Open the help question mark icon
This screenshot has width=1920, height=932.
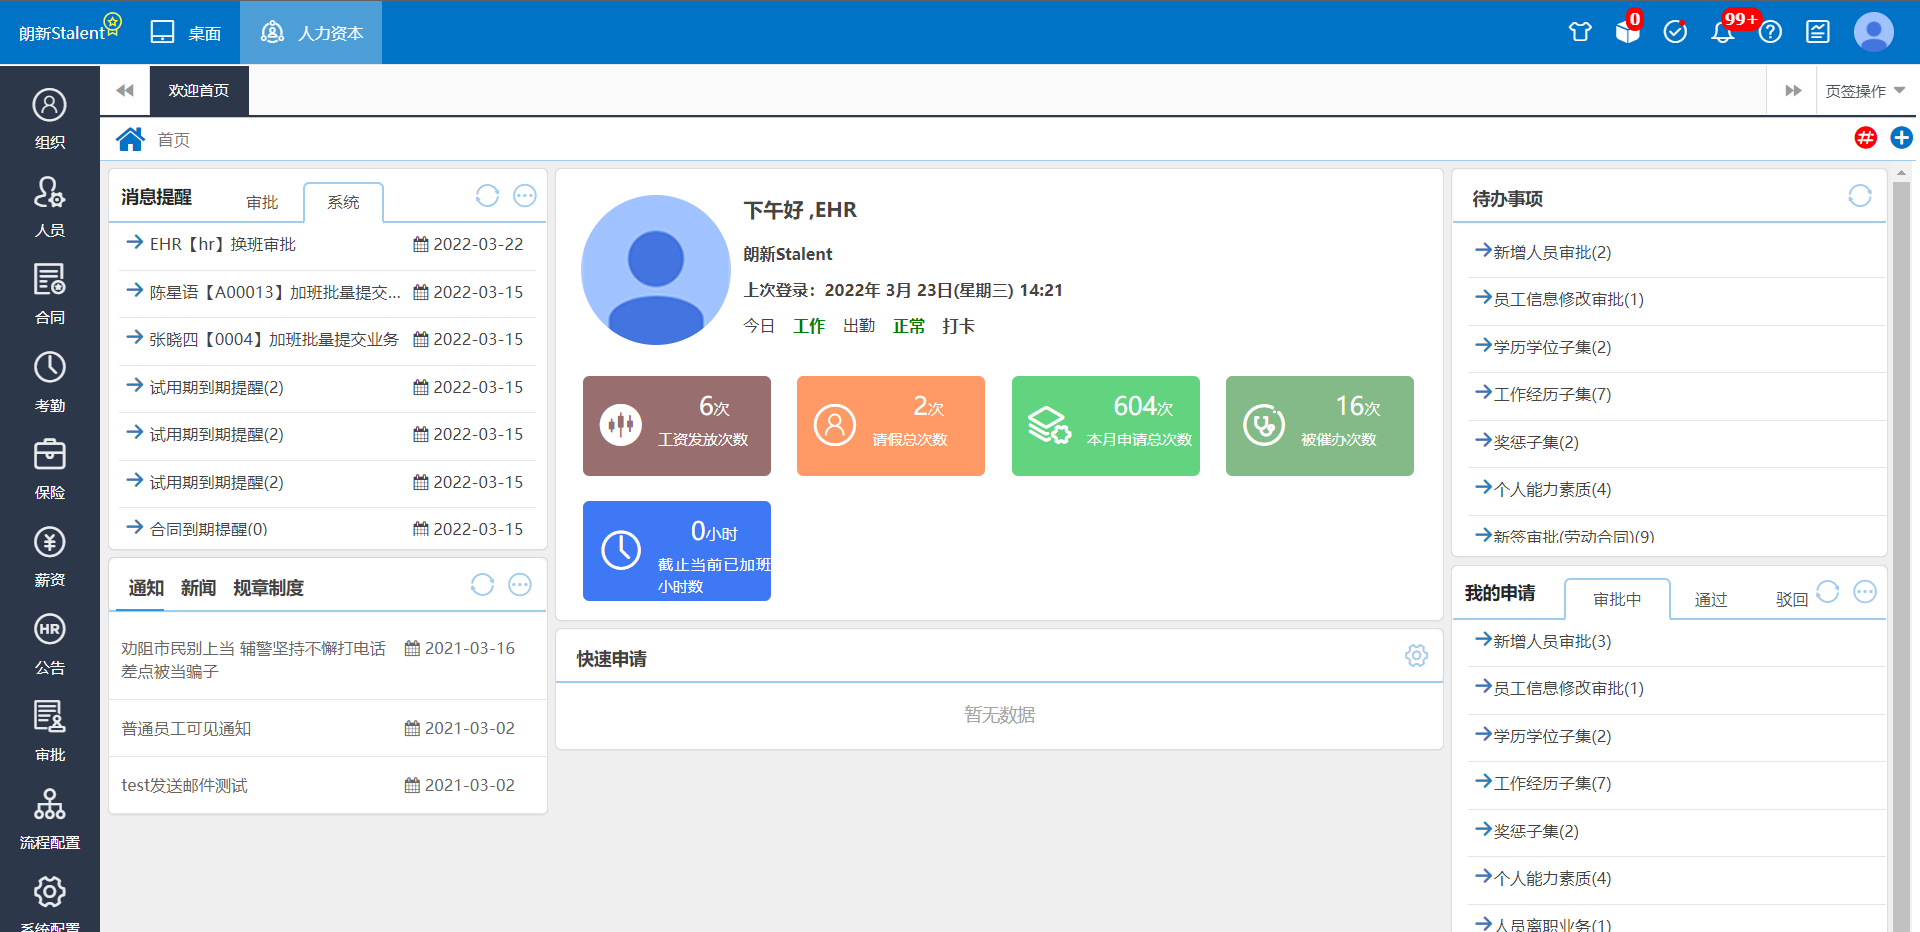pos(1770,32)
